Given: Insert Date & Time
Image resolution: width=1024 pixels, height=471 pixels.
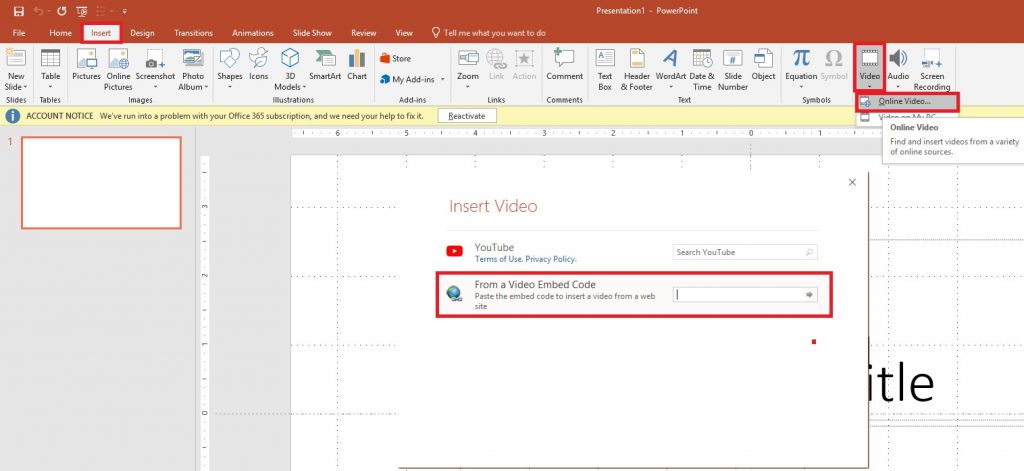Looking at the screenshot, I should (x=702, y=69).
